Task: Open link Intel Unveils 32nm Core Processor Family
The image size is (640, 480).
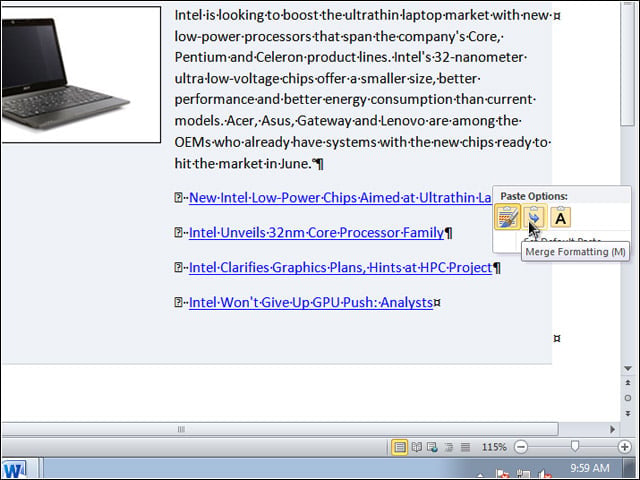Action: coord(316,233)
